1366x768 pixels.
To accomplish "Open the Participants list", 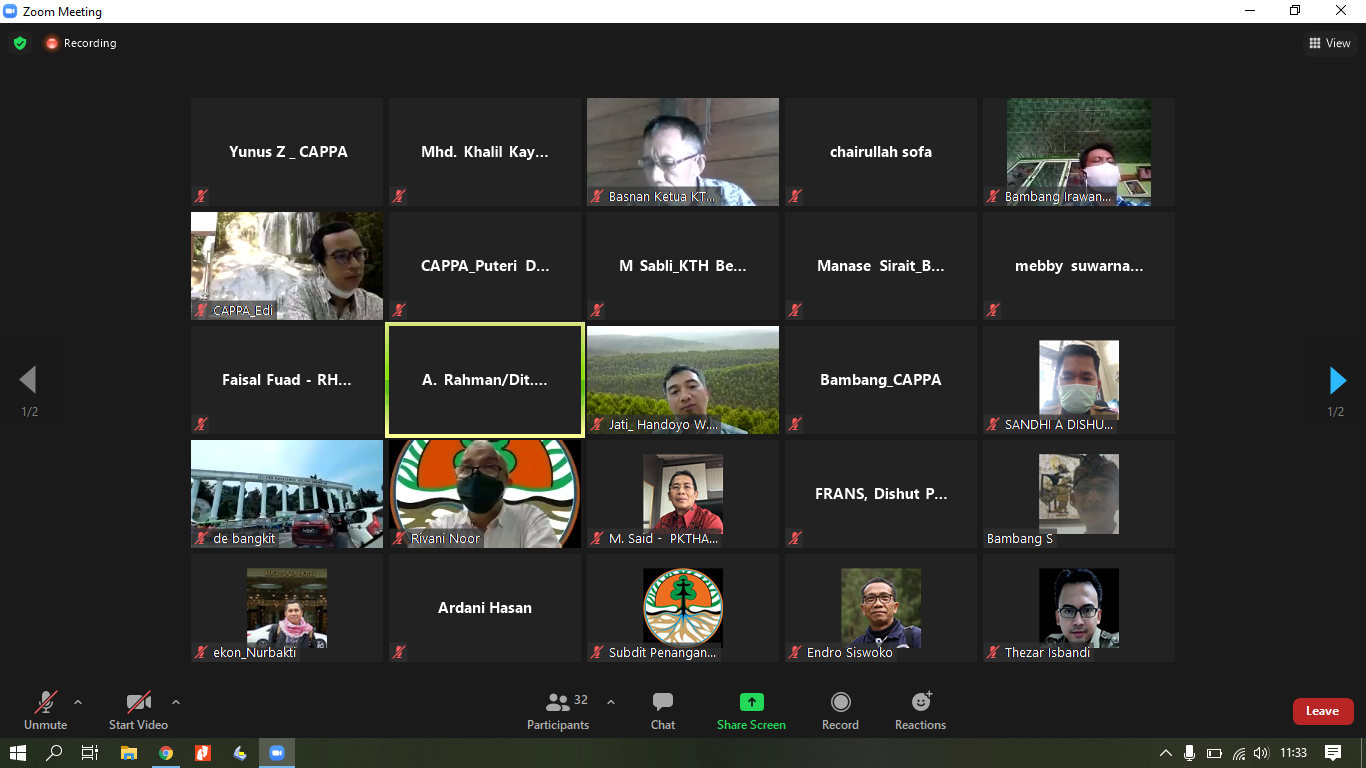I will click(x=558, y=711).
